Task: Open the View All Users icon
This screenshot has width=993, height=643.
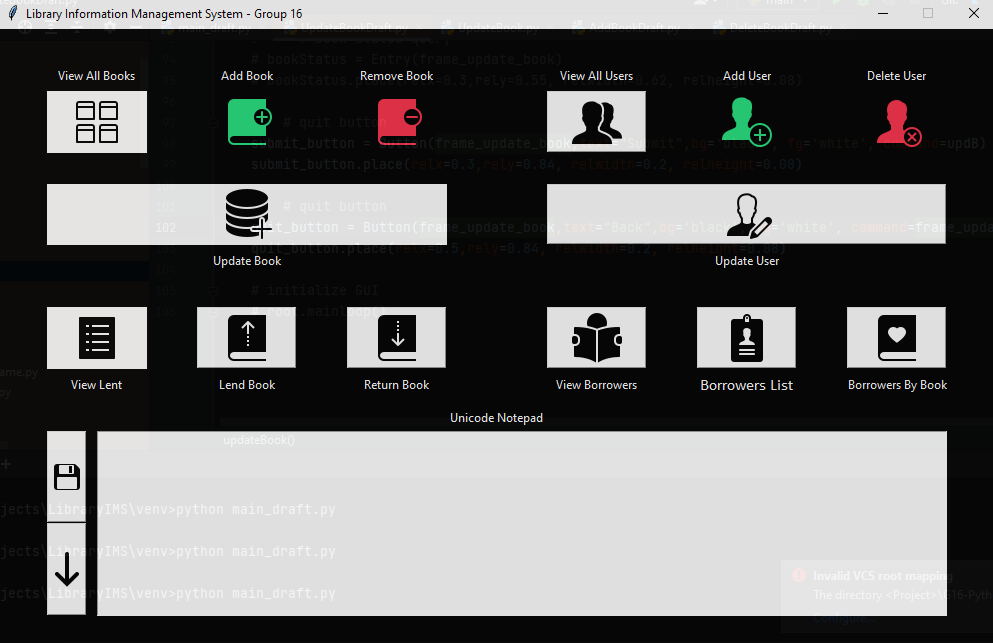Action: click(596, 121)
